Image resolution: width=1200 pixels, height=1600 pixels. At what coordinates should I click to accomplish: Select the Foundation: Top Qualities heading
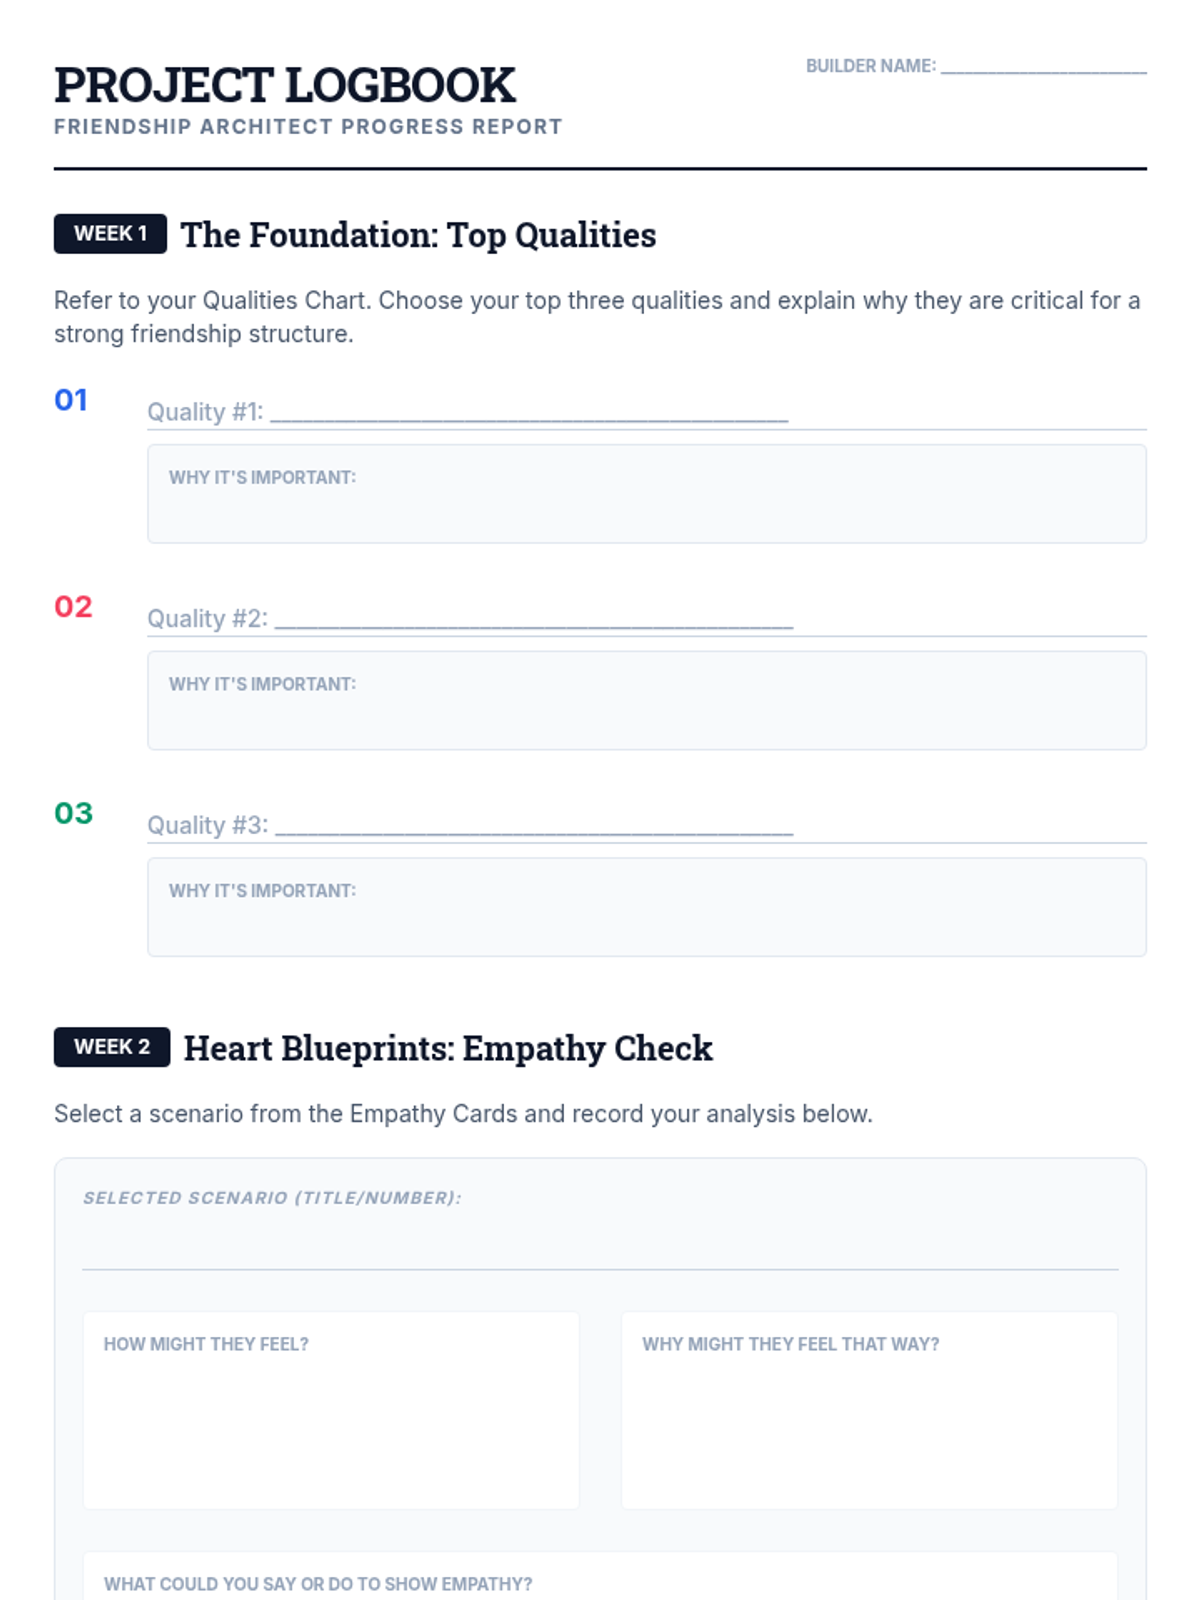pos(418,235)
